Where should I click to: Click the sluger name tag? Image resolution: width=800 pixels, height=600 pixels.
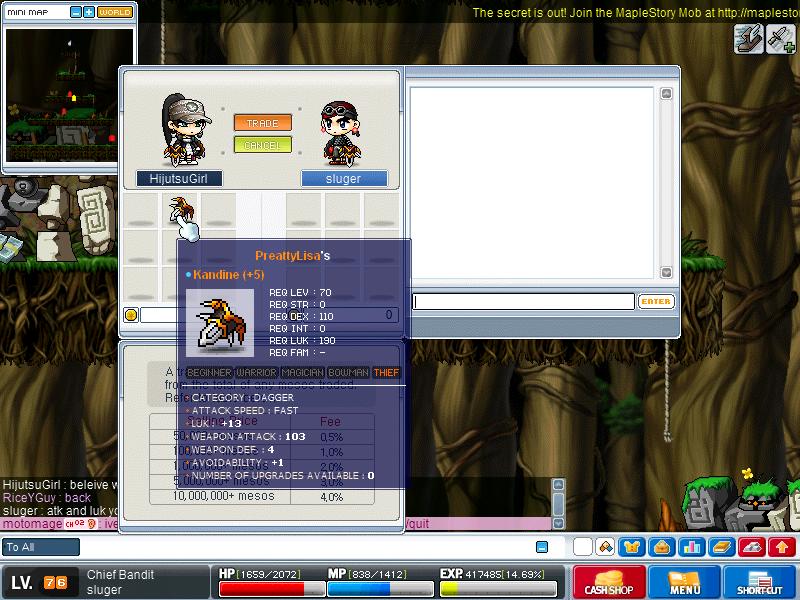(x=344, y=179)
